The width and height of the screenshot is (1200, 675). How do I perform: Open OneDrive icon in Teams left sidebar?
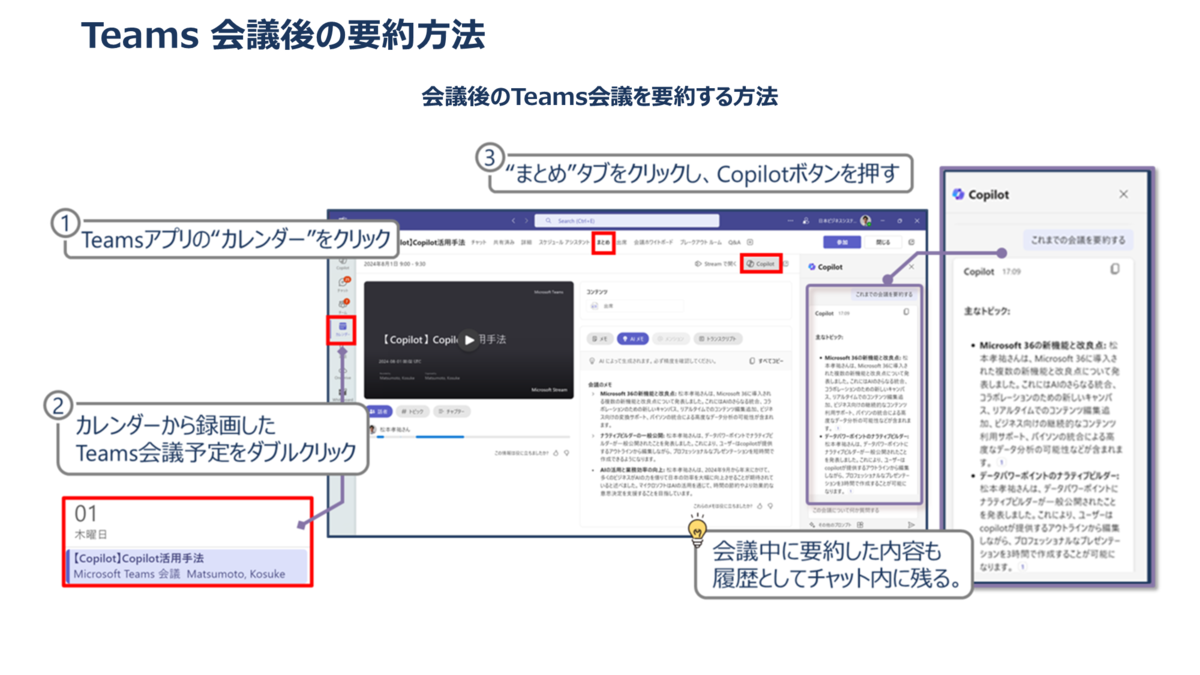[342, 374]
